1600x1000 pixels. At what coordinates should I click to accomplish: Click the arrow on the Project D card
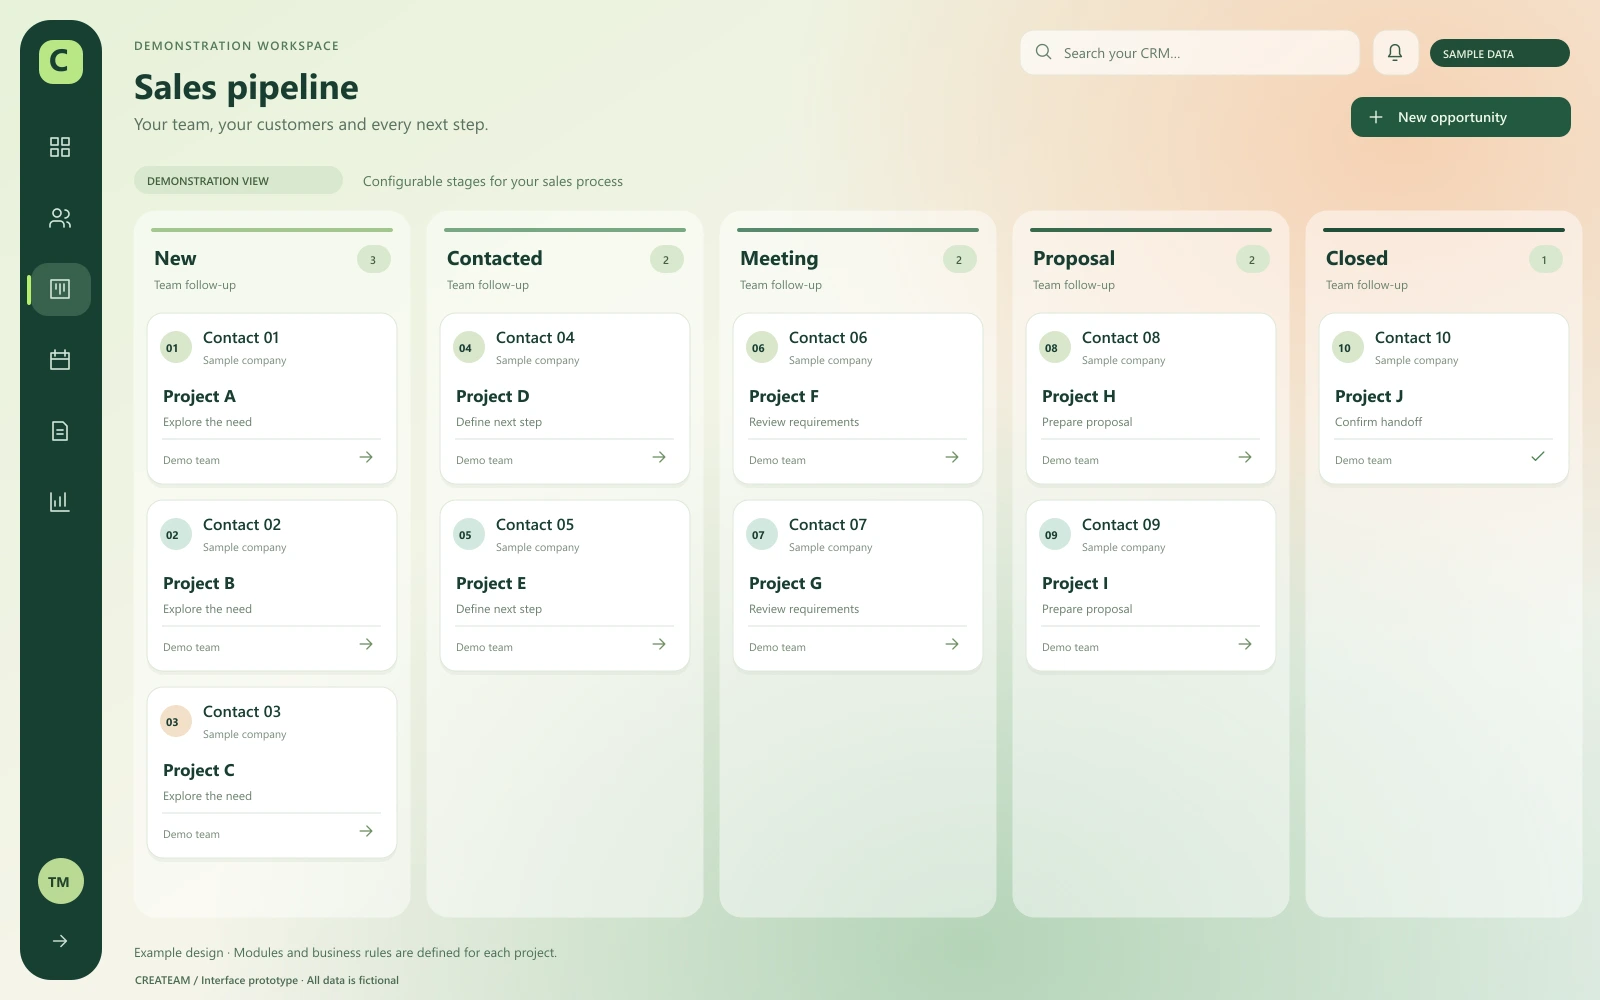[659, 457]
